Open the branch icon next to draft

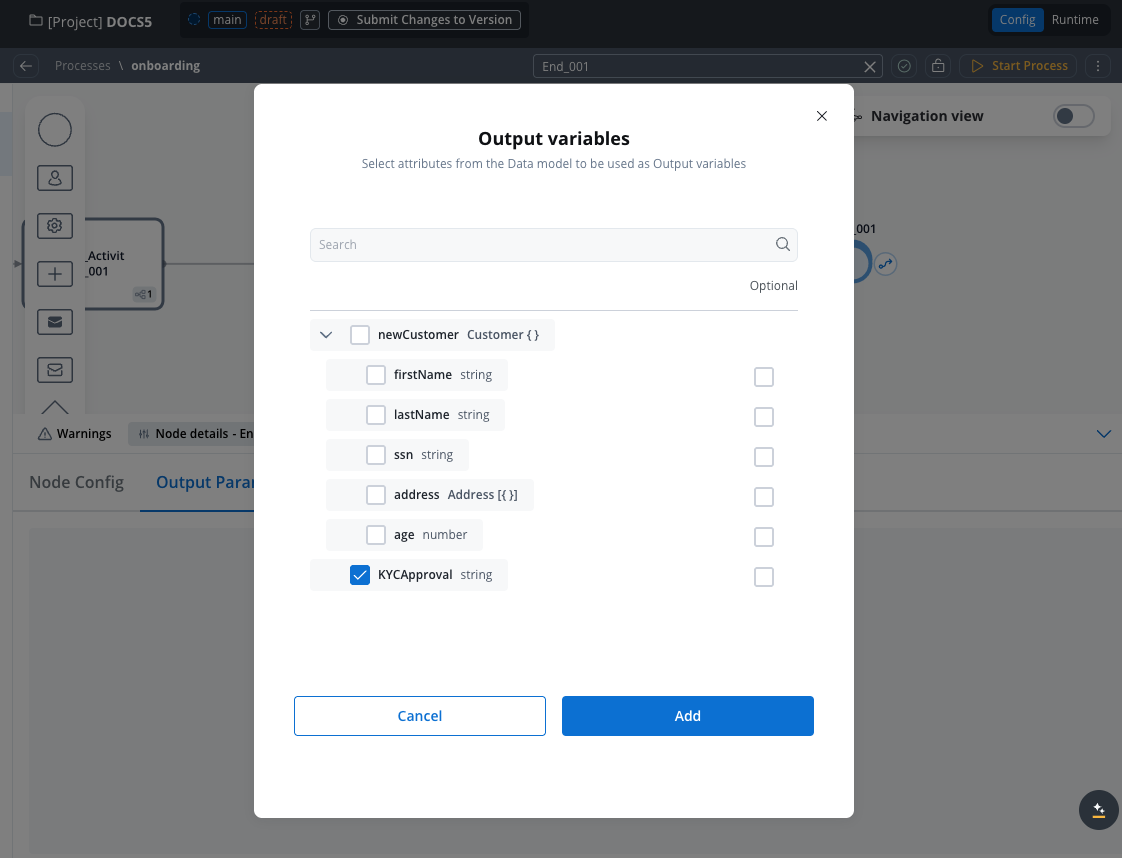pyautogui.click(x=310, y=20)
